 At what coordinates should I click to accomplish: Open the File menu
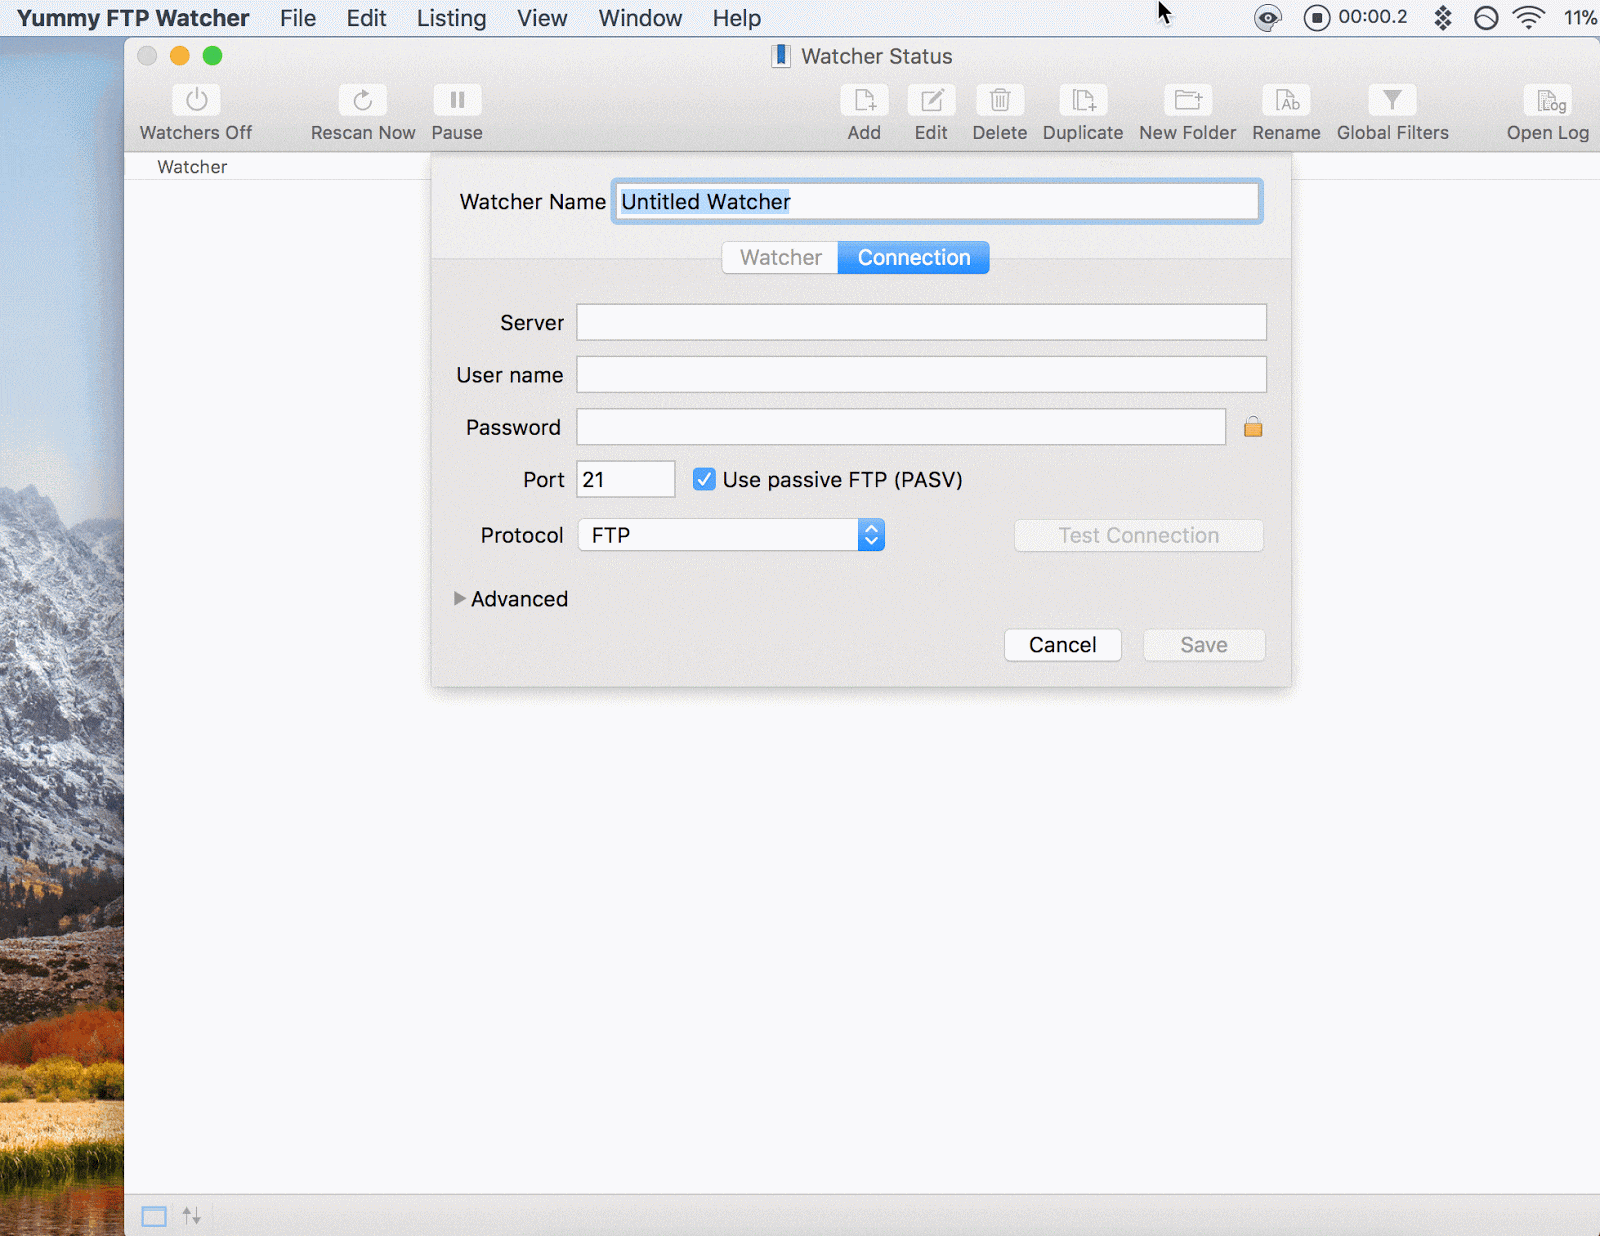(298, 18)
